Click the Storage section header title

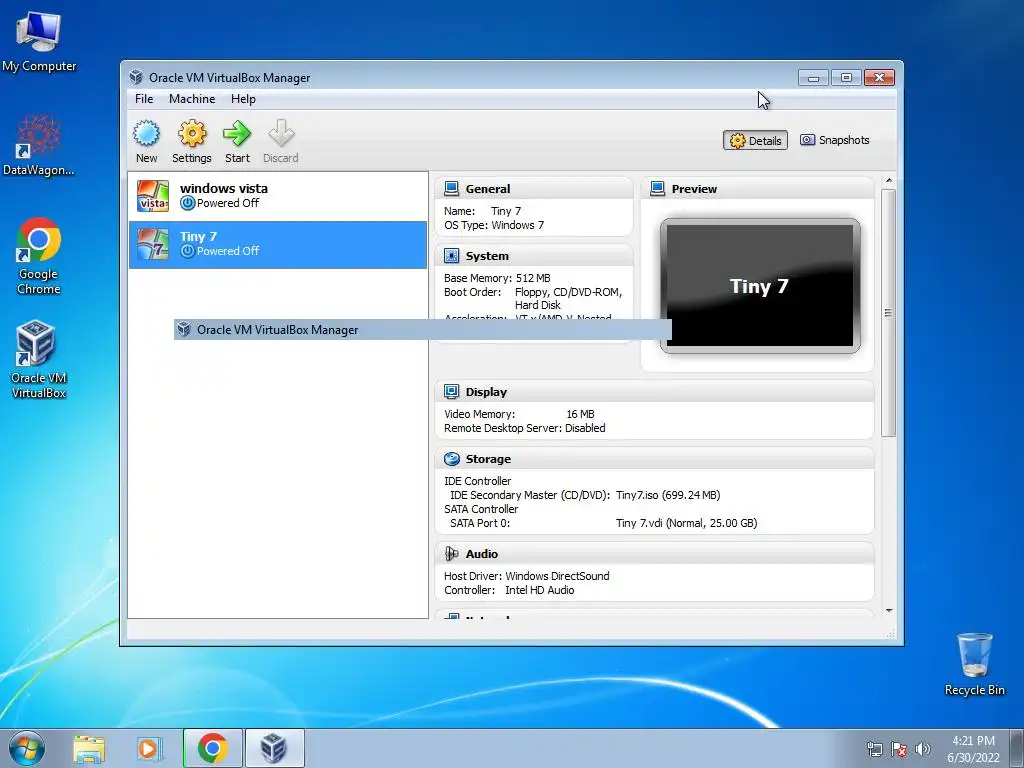coord(488,459)
